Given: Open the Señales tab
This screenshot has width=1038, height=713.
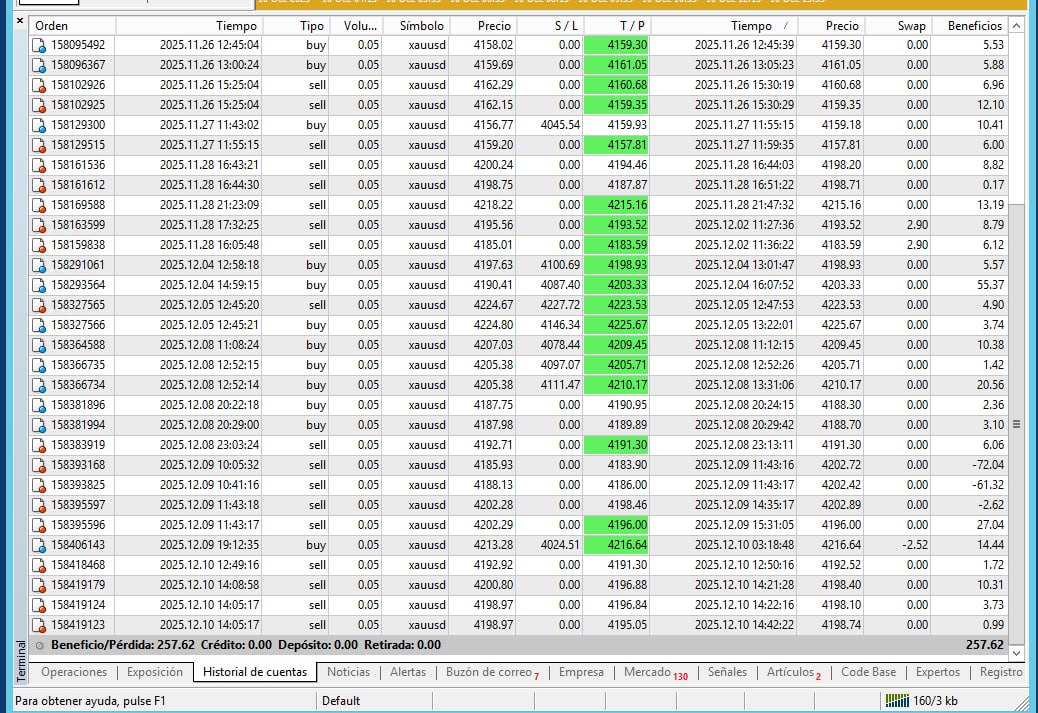Looking at the screenshot, I should (x=727, y=673).
